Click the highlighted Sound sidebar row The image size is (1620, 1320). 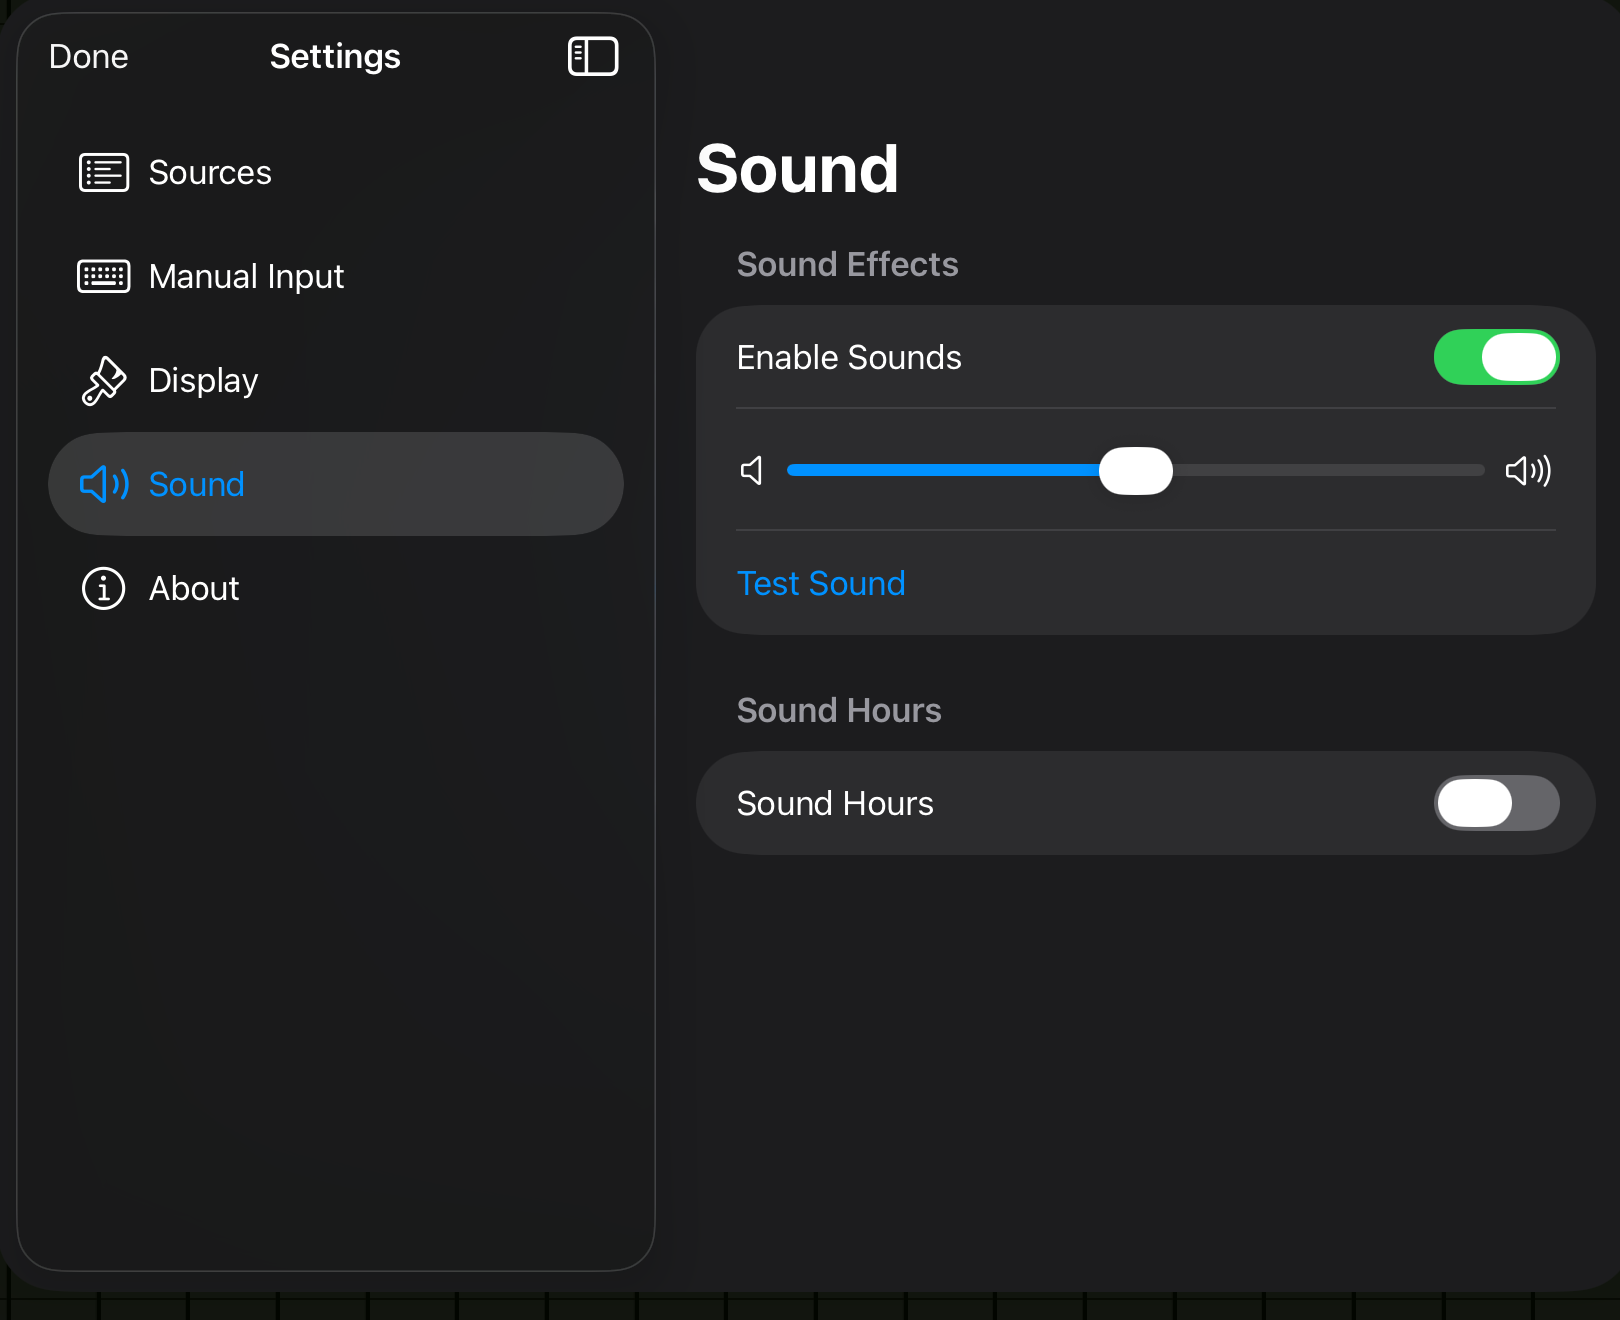click(x=335, y=484)
